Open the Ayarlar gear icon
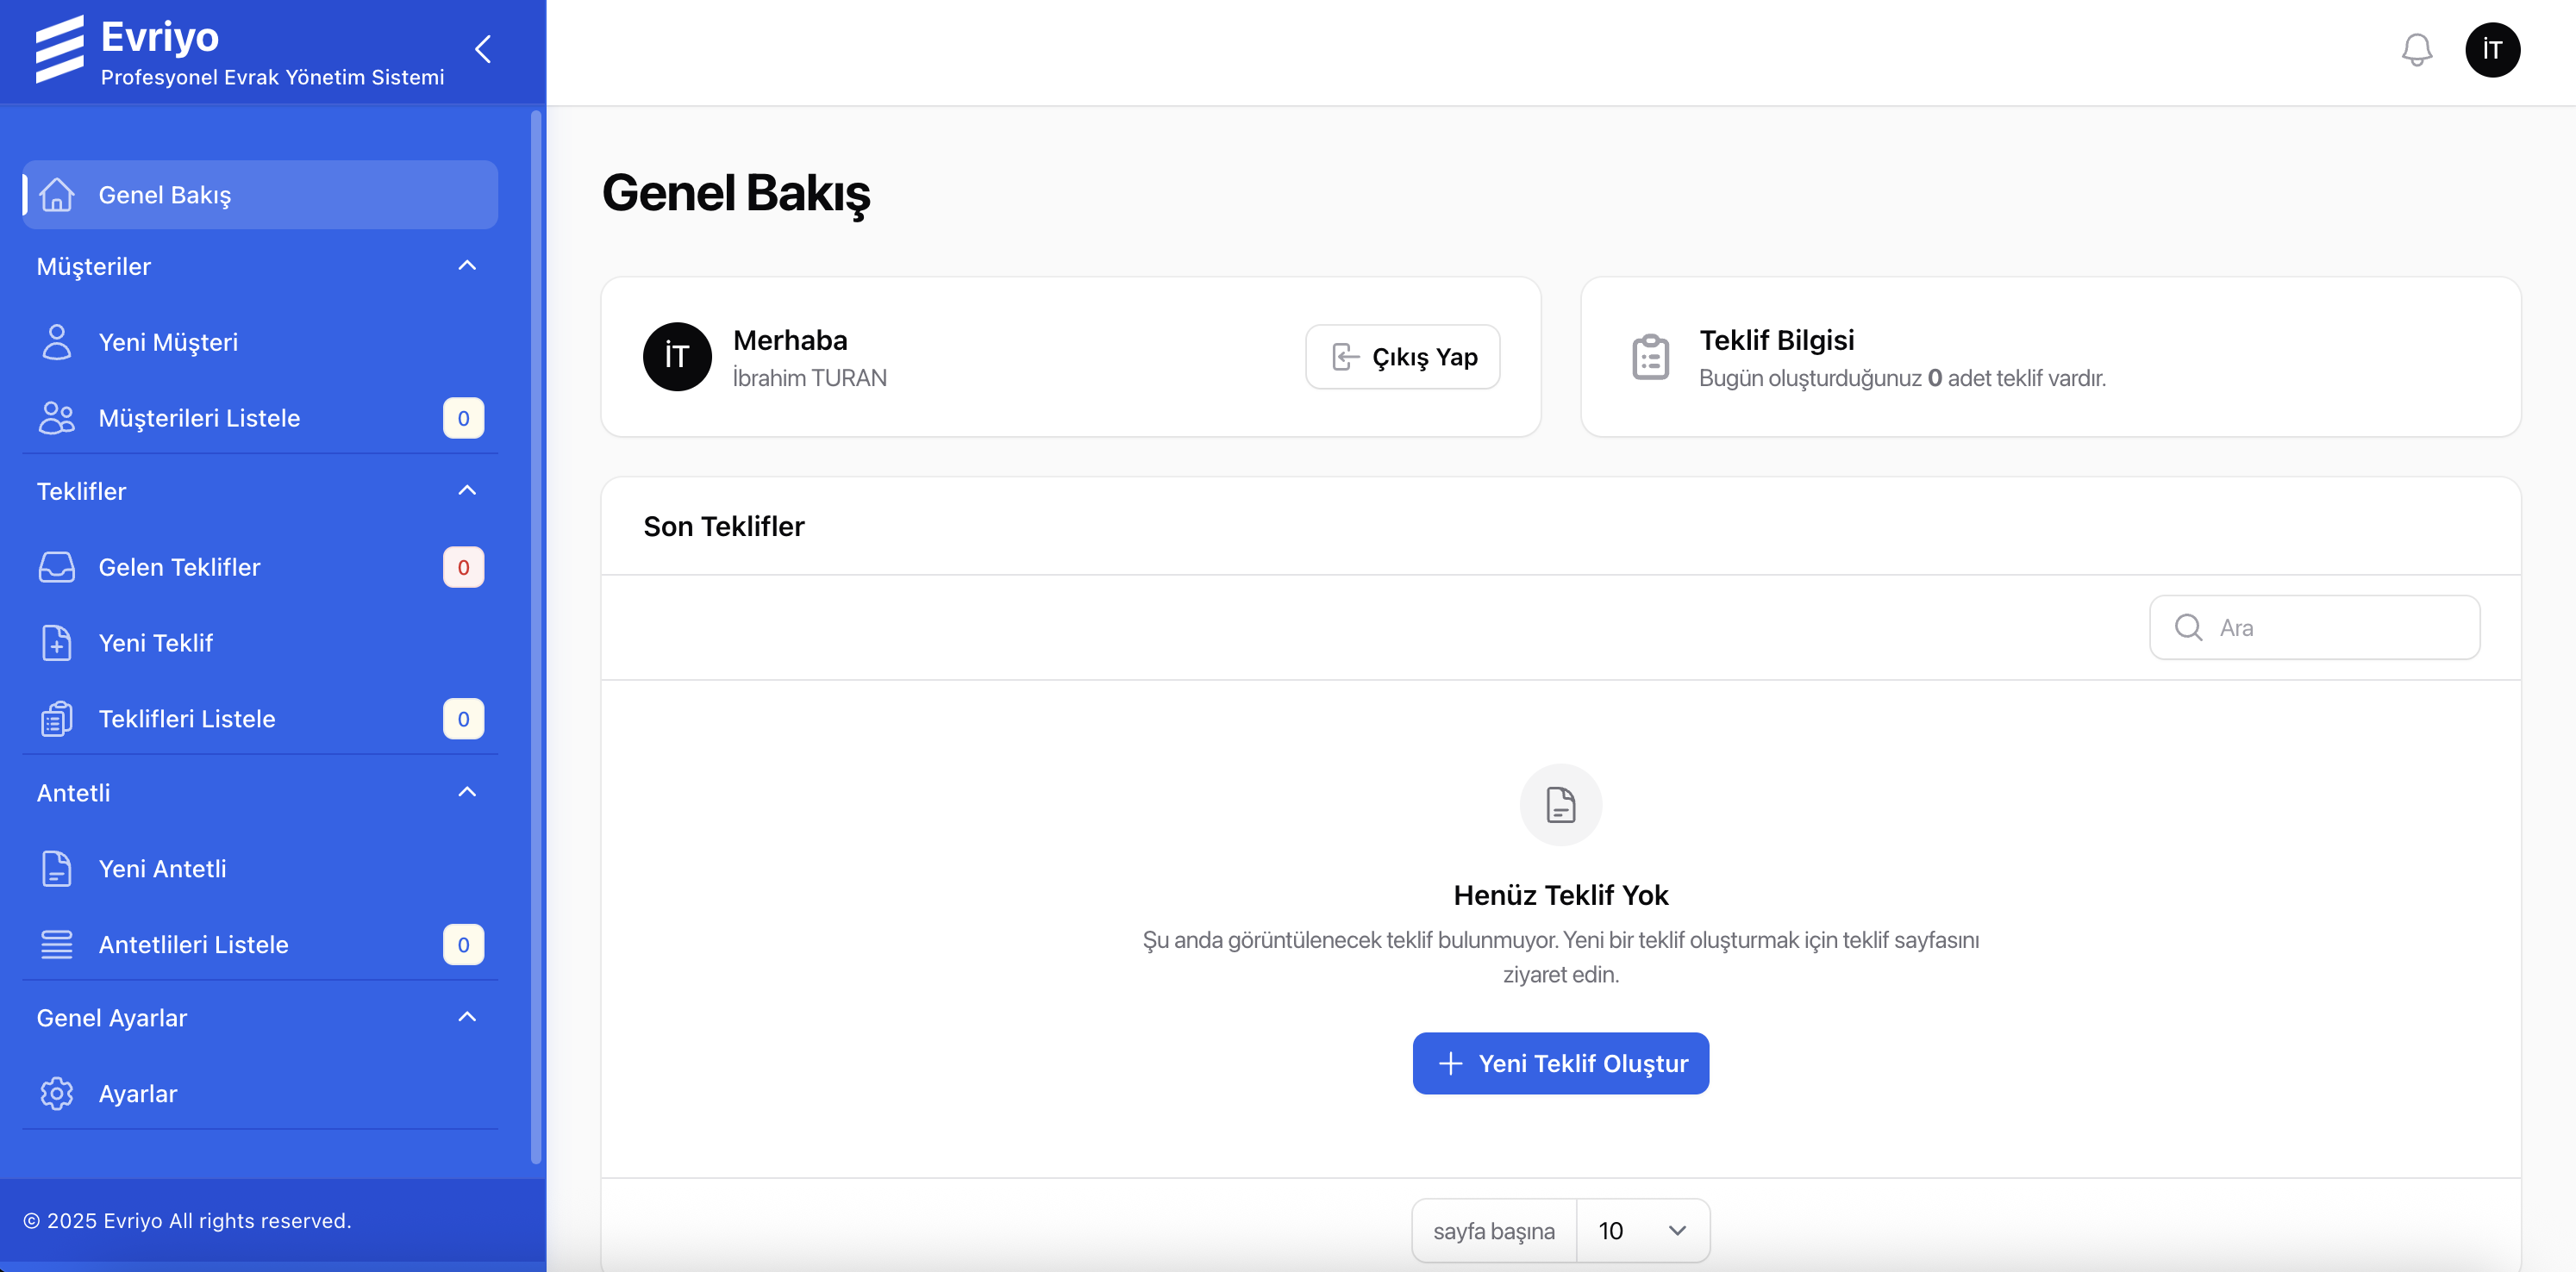Image resolution: width=2576 pixels, height=1272 pixels. pyautogui.click(x=57, y=1093)
